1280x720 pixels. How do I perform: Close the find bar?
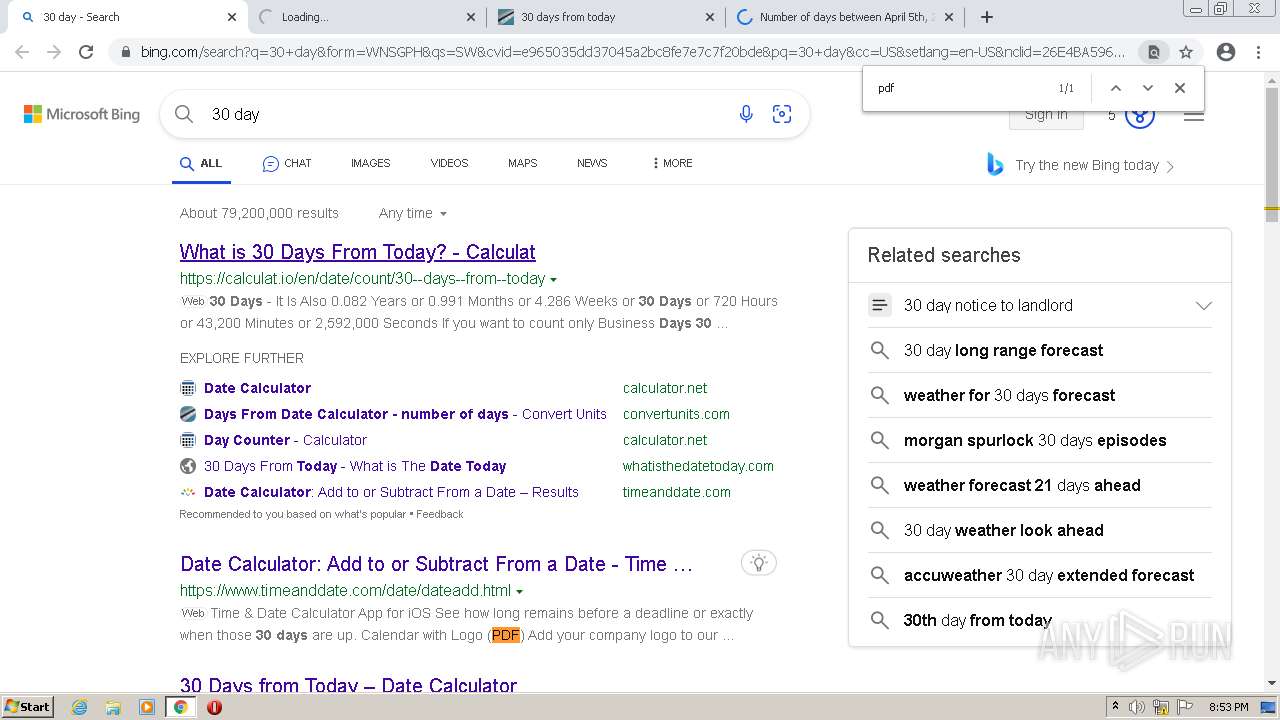(1180, 88)
